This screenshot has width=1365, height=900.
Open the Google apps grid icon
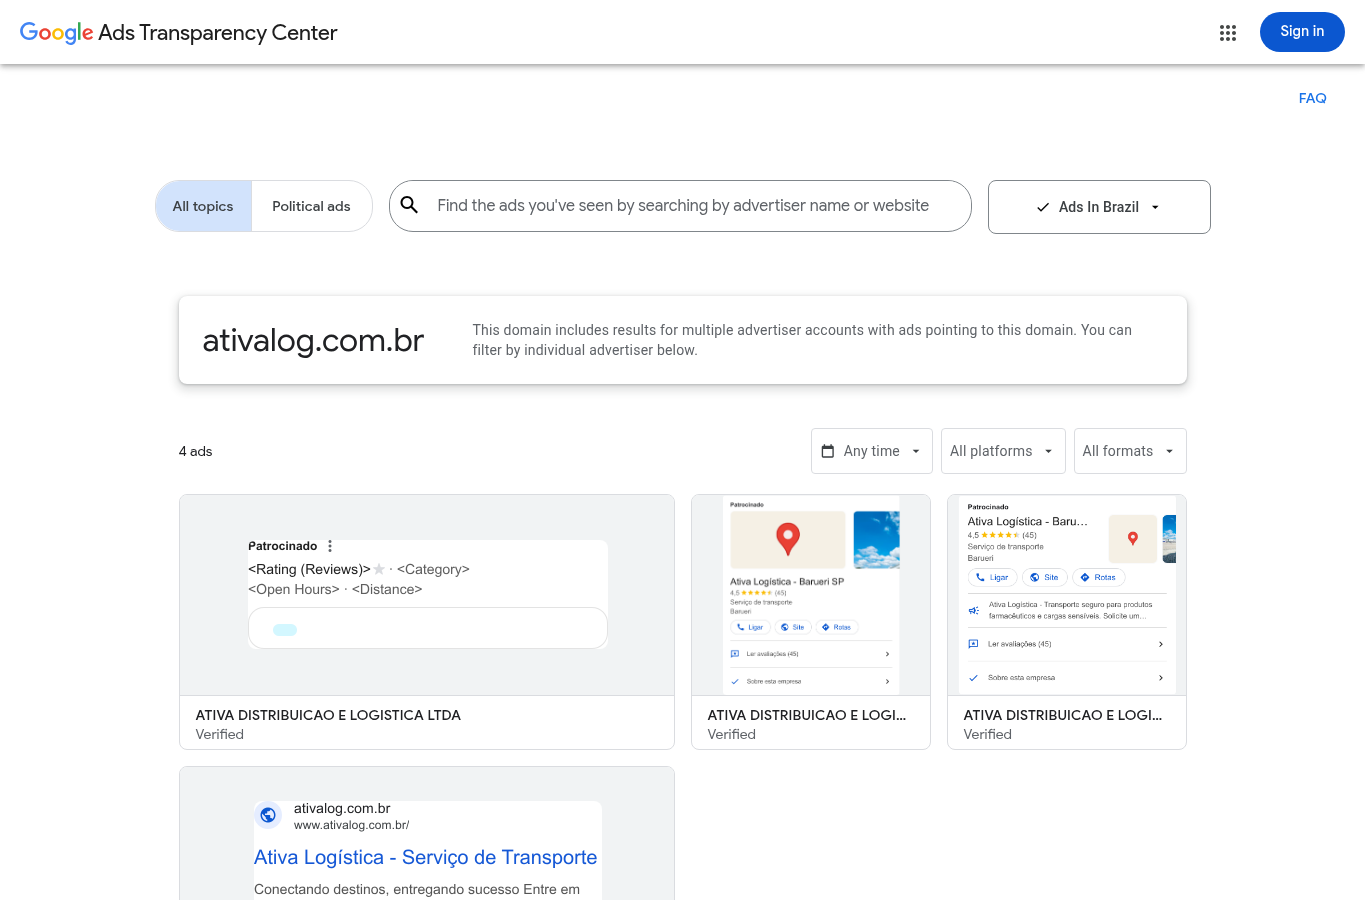click(1228, 33)
